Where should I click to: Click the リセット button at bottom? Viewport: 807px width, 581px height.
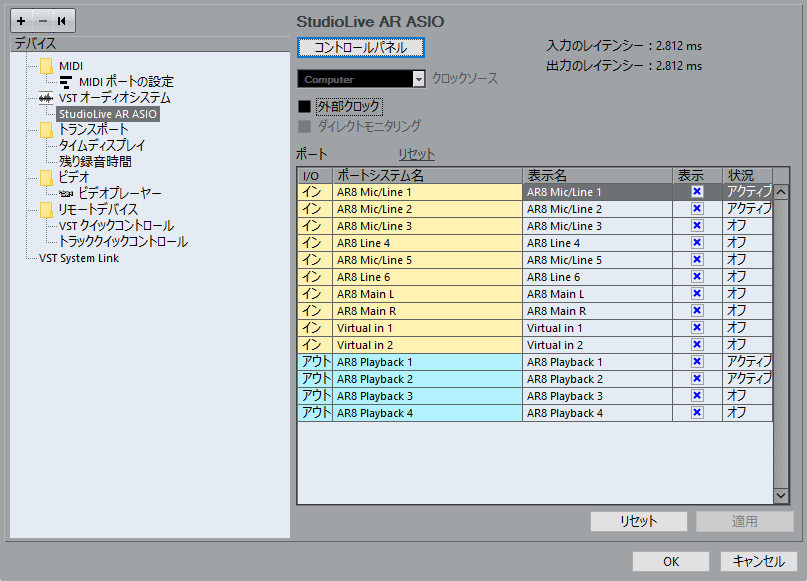(639, 521)
